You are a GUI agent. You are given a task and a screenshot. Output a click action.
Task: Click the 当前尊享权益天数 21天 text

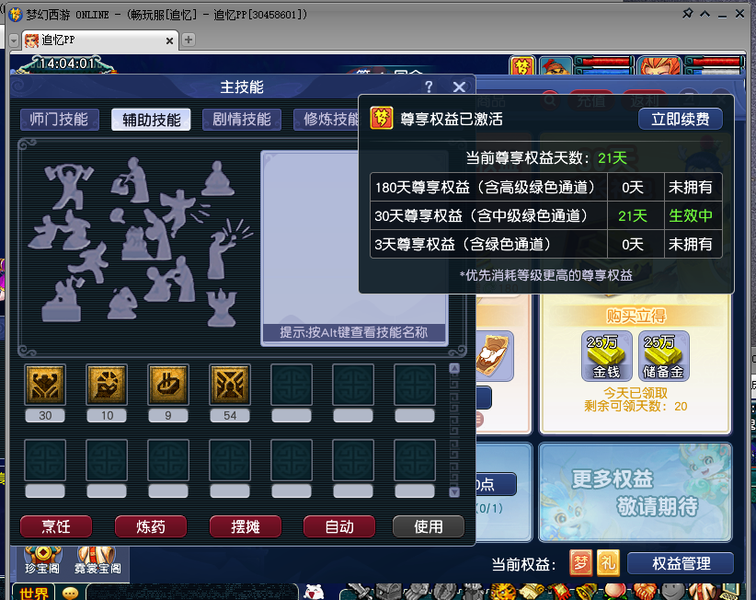[546, 158]
